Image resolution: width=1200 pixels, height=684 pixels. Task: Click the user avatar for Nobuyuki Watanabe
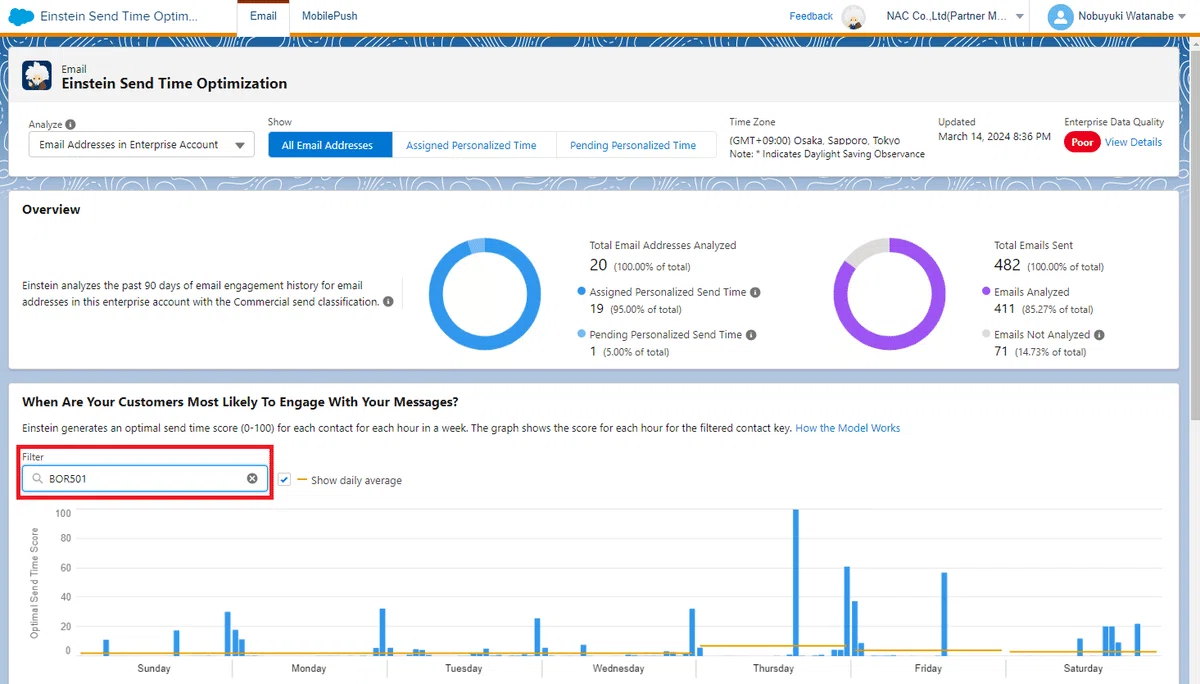[x=1059, y=16]
